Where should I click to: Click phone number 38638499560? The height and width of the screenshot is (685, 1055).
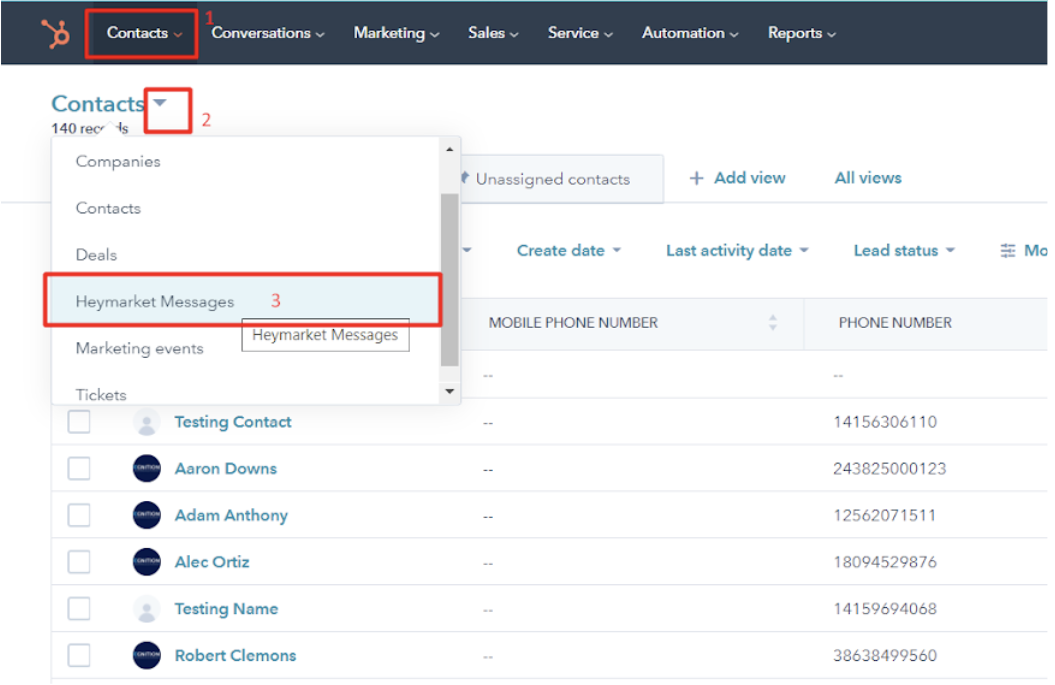[x=885, y=655]
